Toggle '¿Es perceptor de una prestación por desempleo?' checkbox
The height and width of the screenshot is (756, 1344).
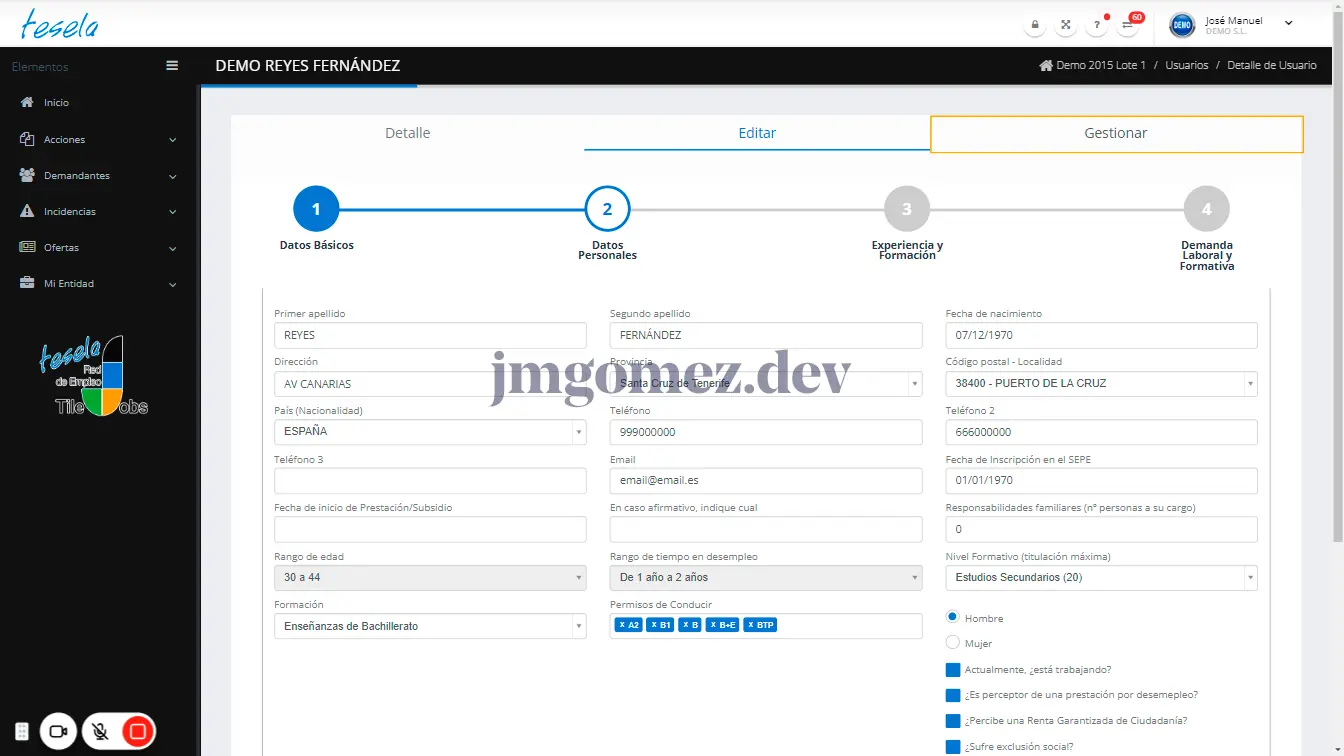pos(952,695)
